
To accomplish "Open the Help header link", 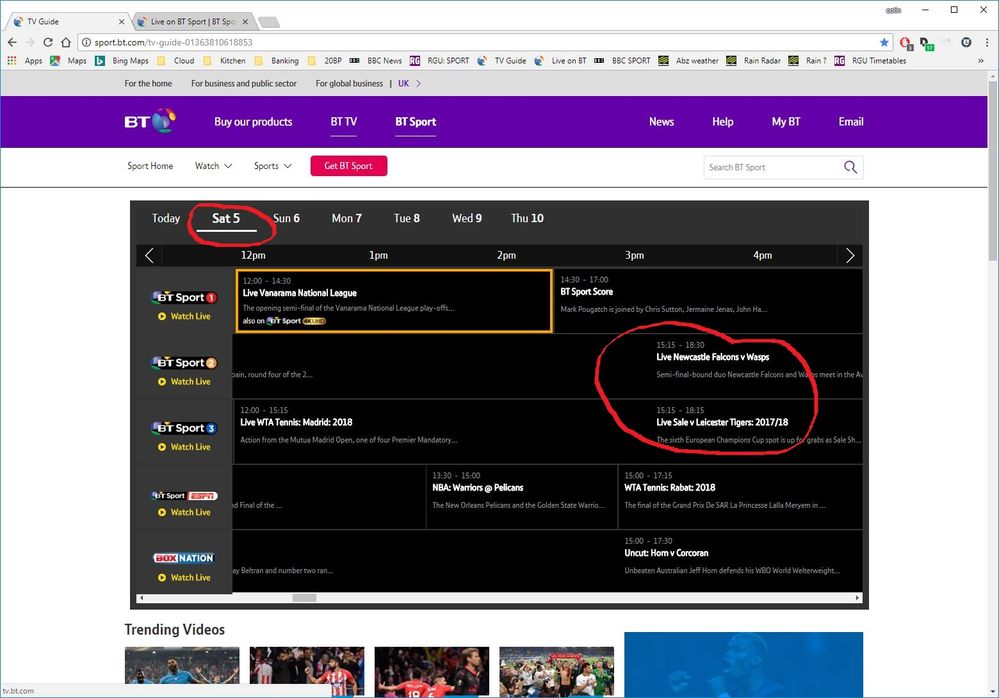I will click(x=722, y=122).
